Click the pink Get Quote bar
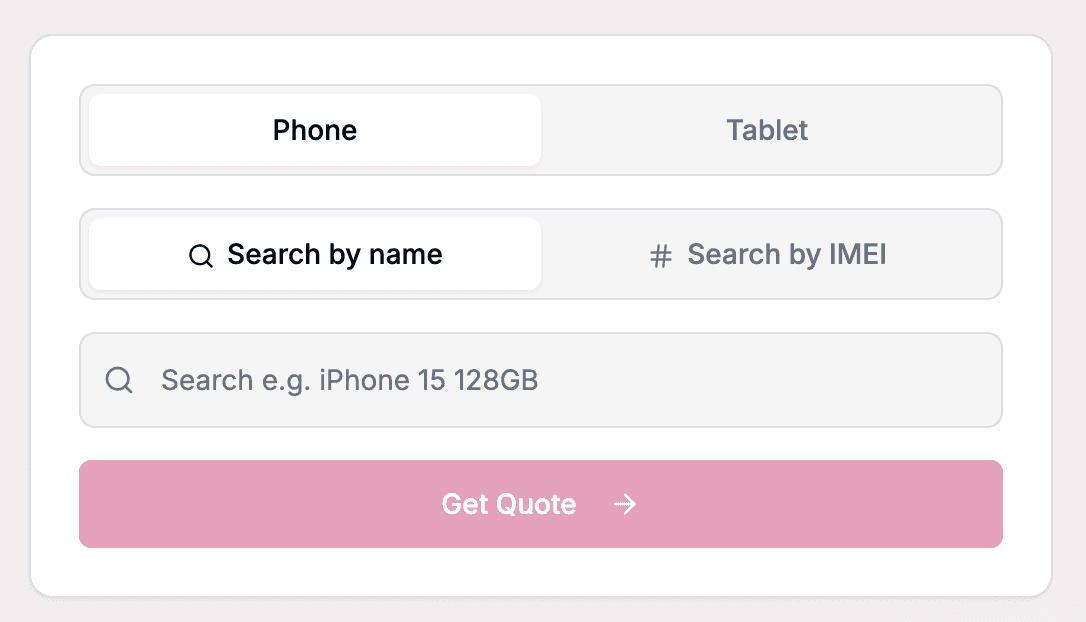The width and height of the screenshot is (1086, 622). [x=540, y=504]
